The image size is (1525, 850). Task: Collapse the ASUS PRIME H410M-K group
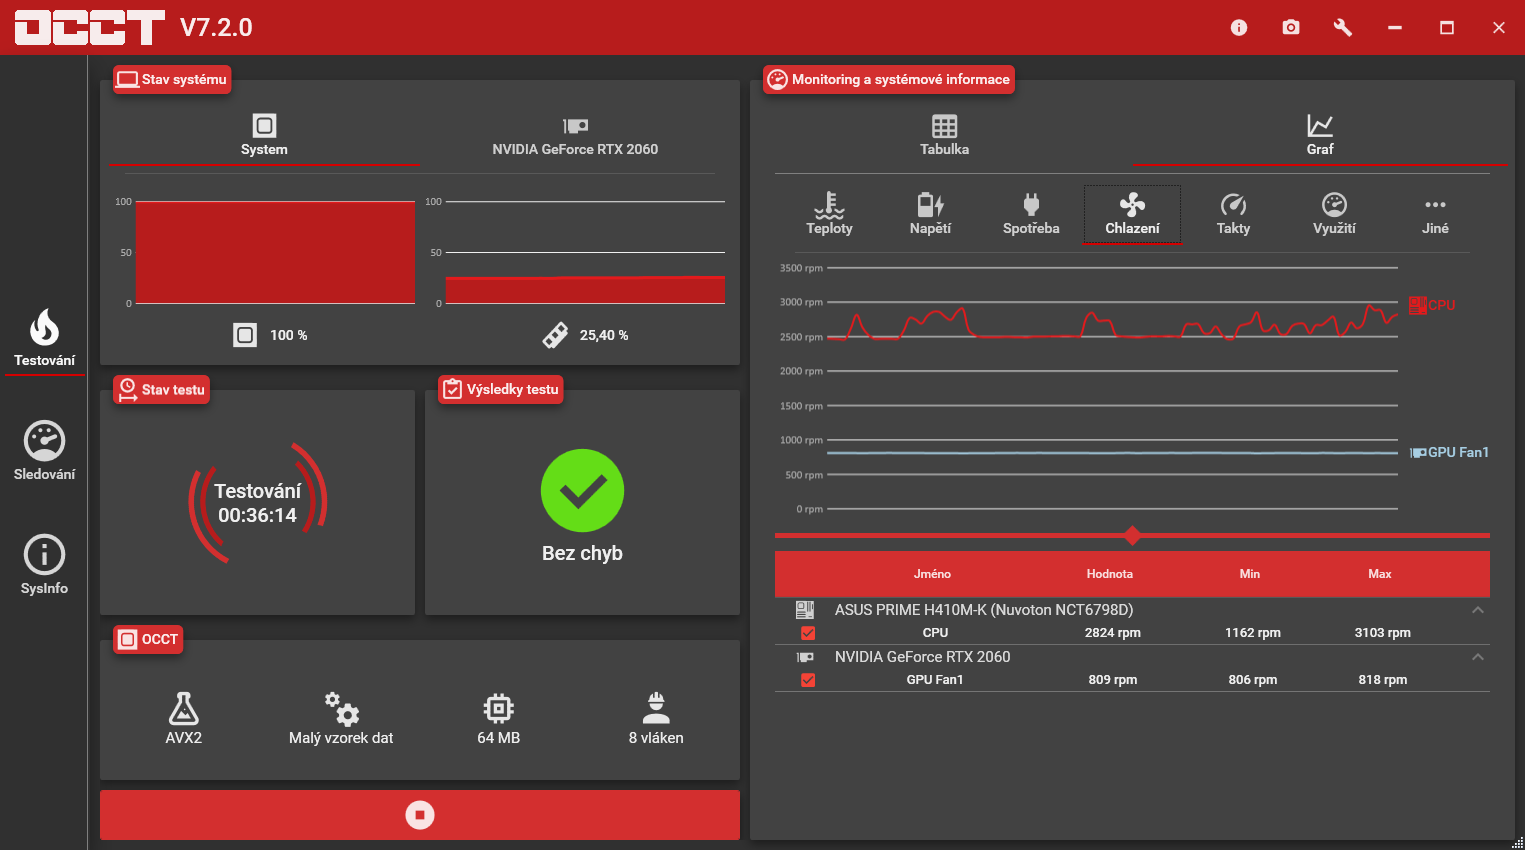[x=1478, y=610]
